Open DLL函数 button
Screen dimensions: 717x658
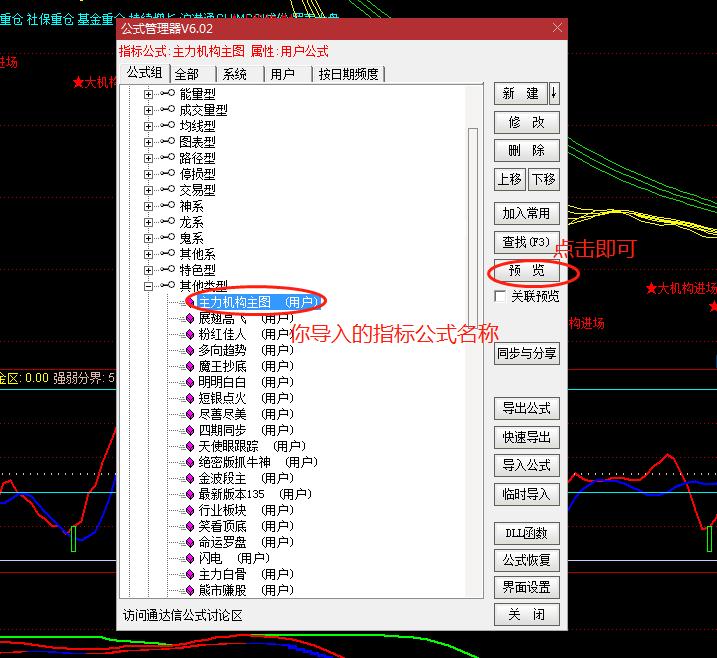(x=527, y=533)
